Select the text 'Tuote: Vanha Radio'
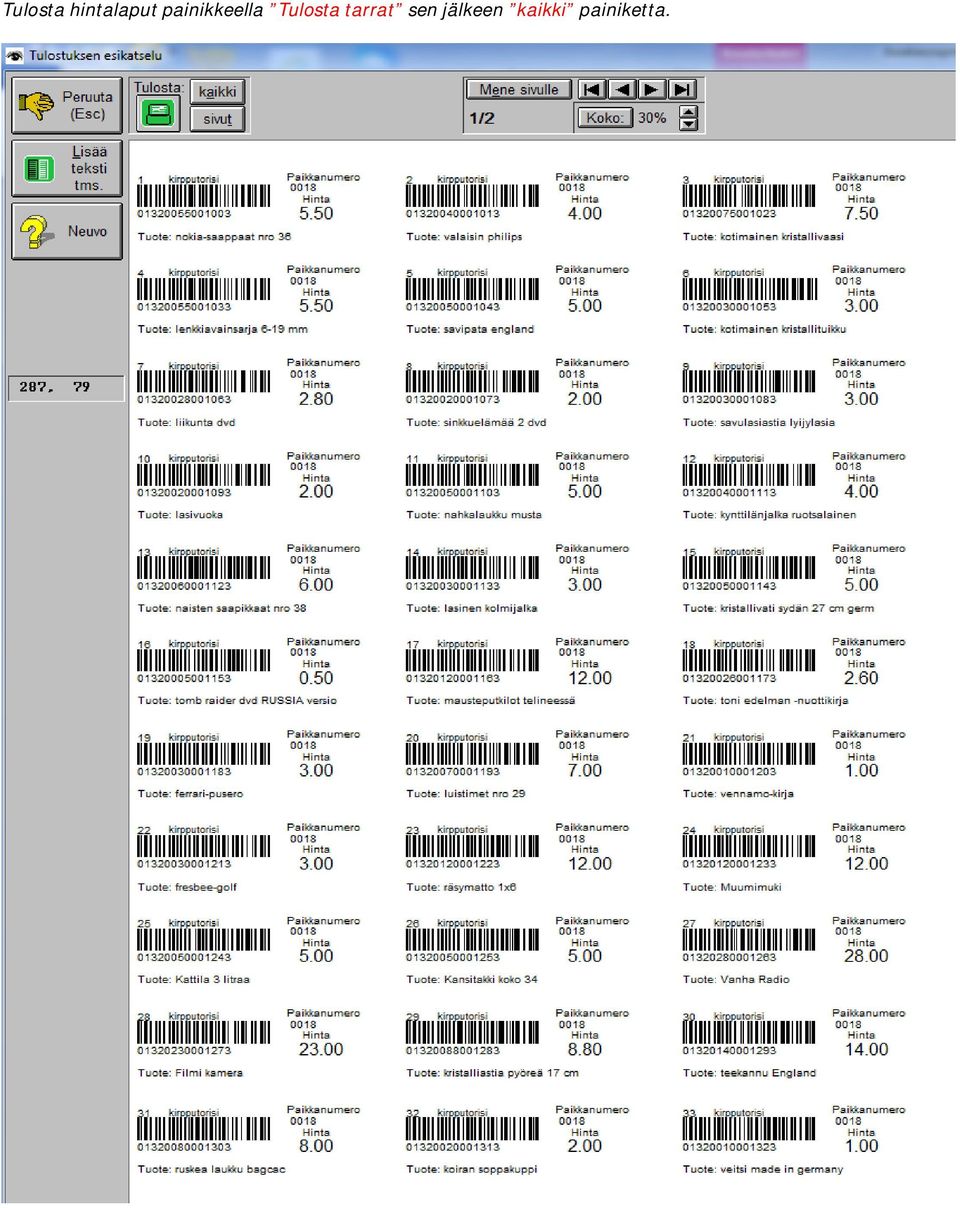The image size is (960, 1208). (x=737, y=979)
